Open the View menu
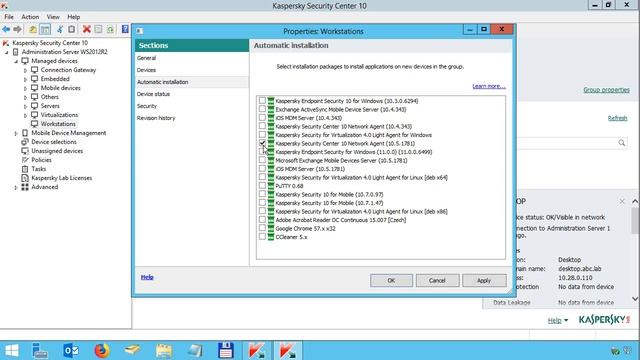The width and height of the screenshot is (640, 360). 53,17
